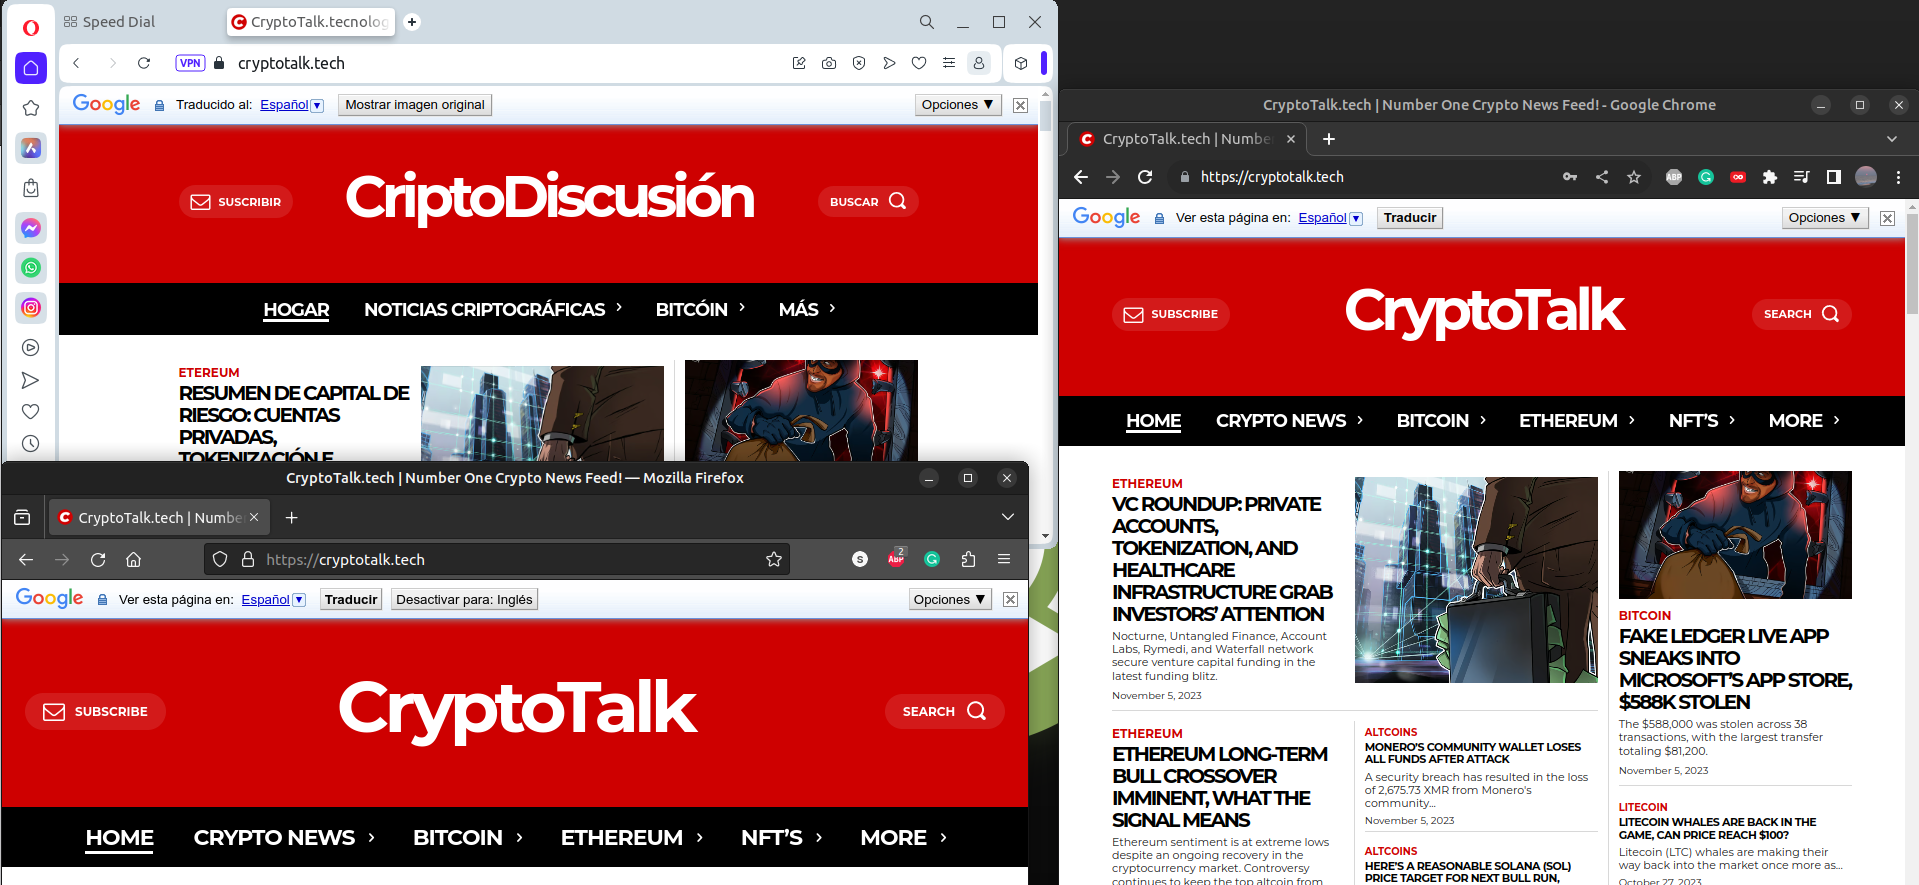Open Opera sidebar home button
1919x885 pixels.
[31, 68]
